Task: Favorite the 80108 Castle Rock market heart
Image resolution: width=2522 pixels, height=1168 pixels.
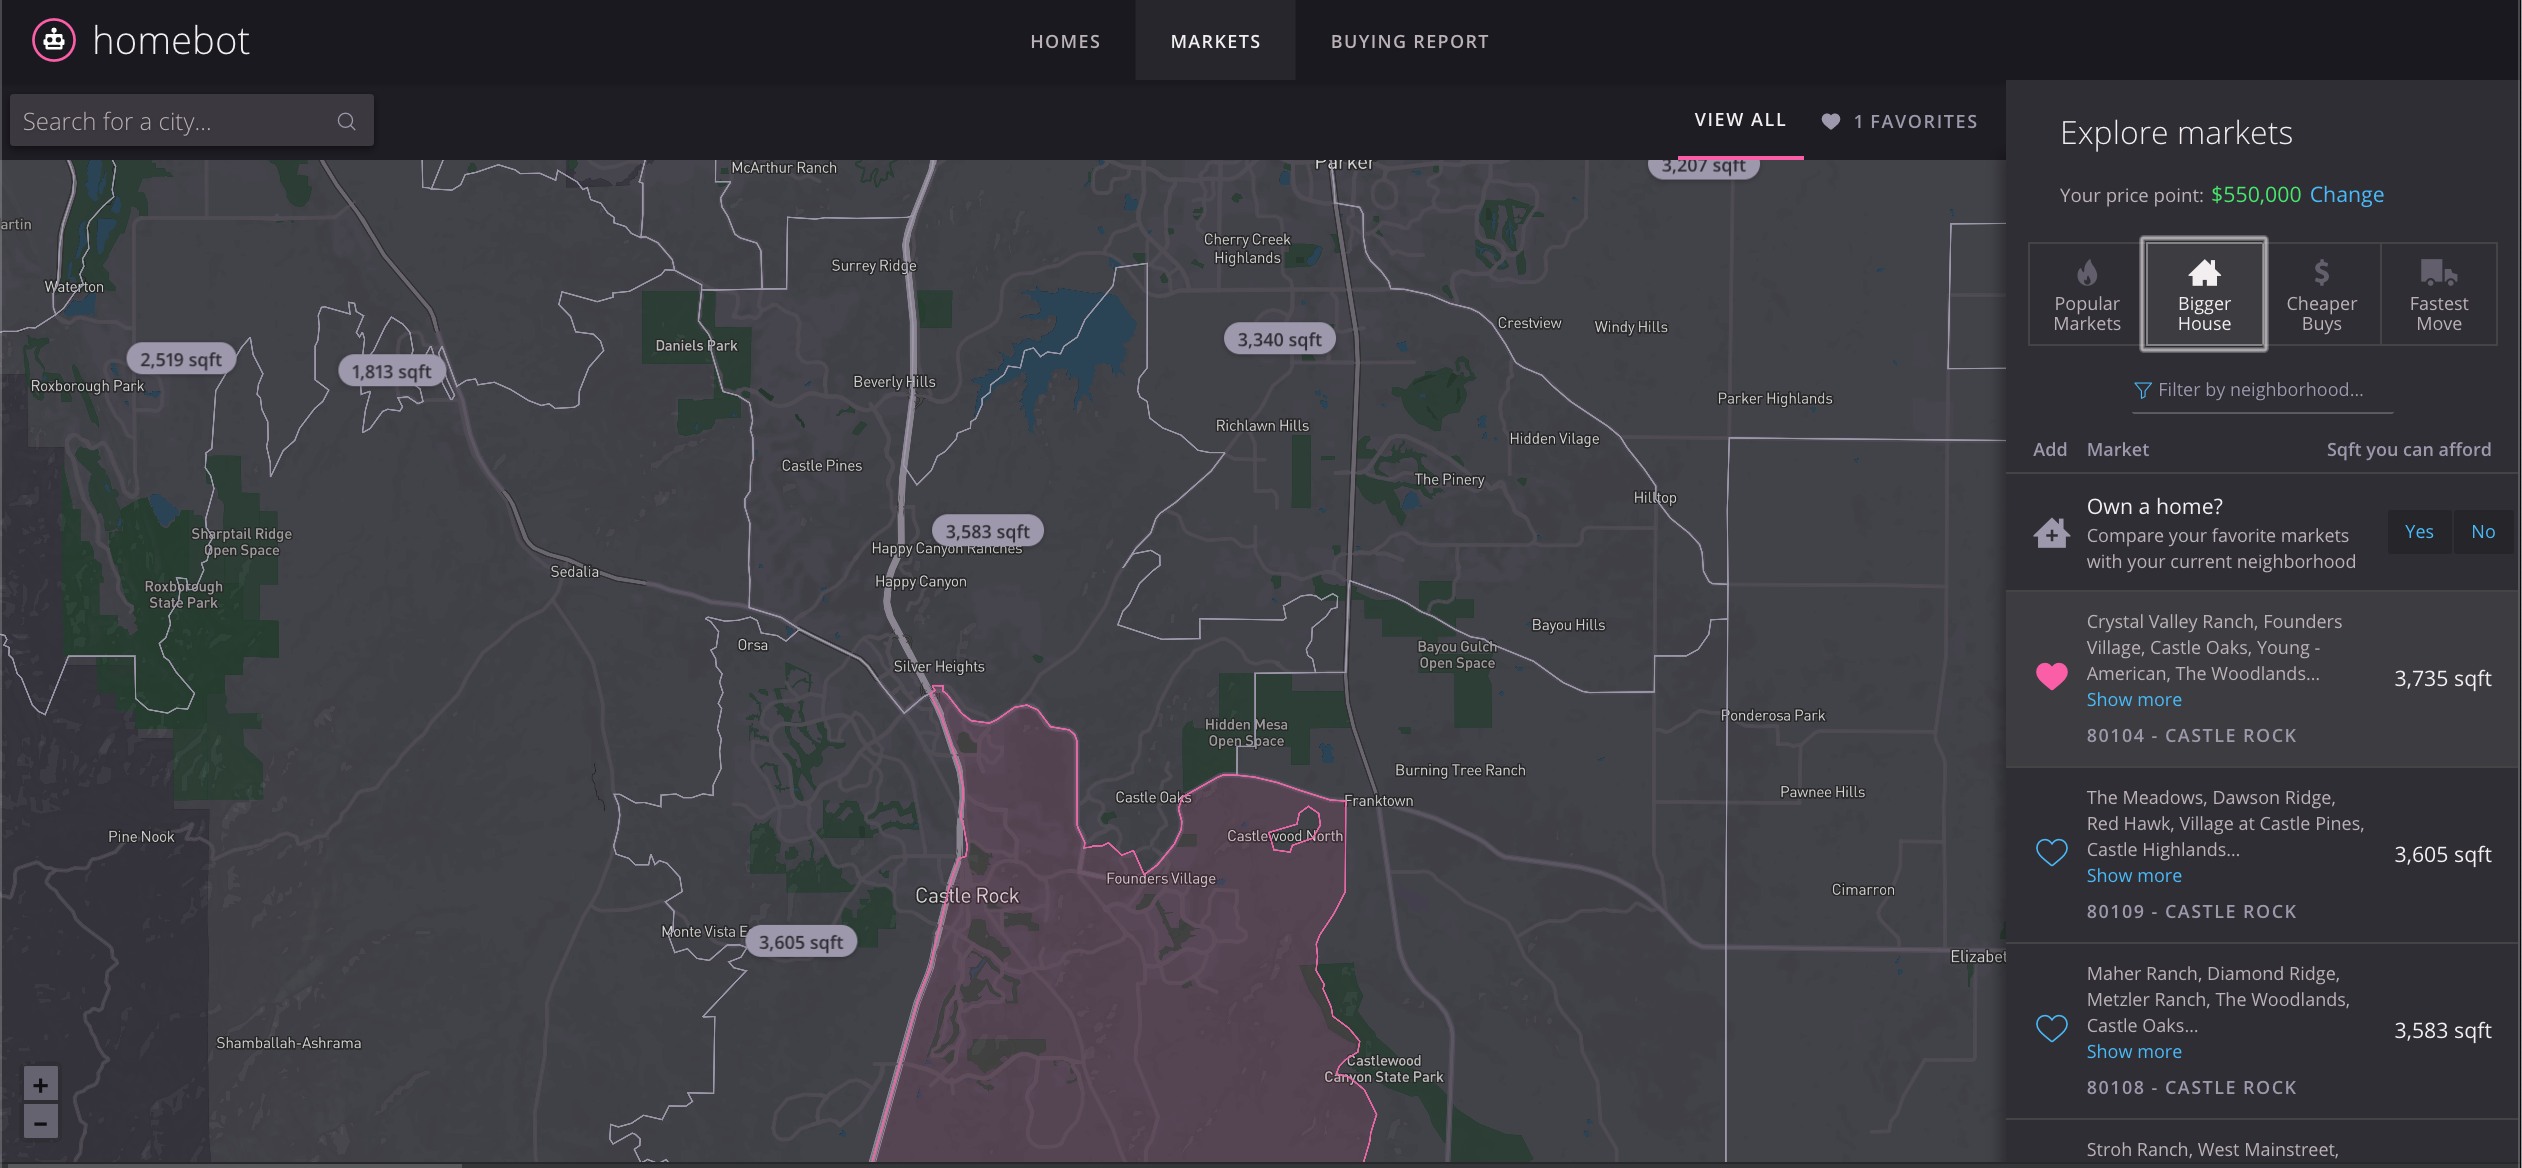Action: tap(2051, 1028)
